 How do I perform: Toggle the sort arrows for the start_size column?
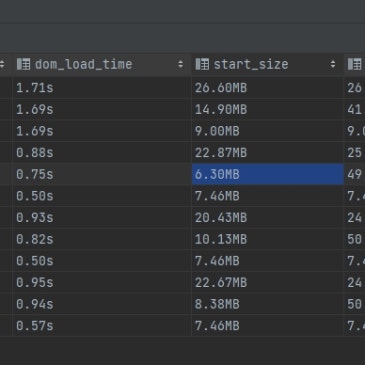point(333,64)
